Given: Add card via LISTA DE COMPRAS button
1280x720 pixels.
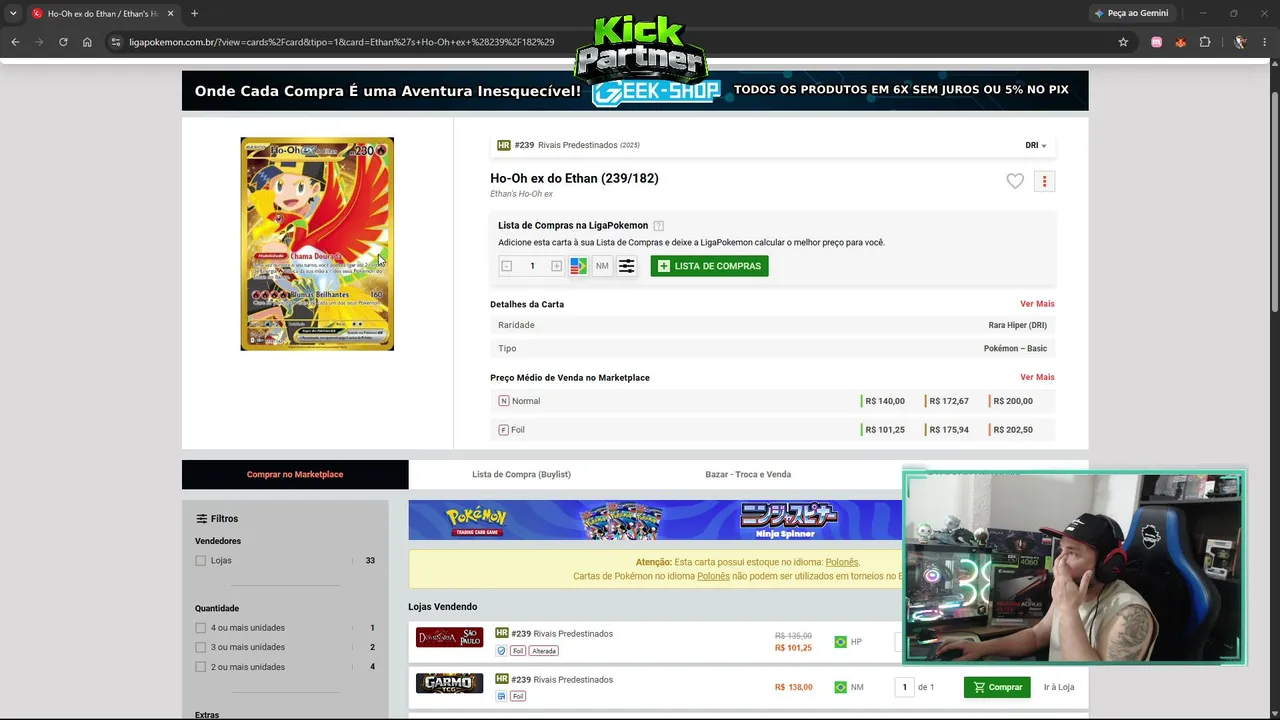Looking at the screenshot, I should point(709,266).
